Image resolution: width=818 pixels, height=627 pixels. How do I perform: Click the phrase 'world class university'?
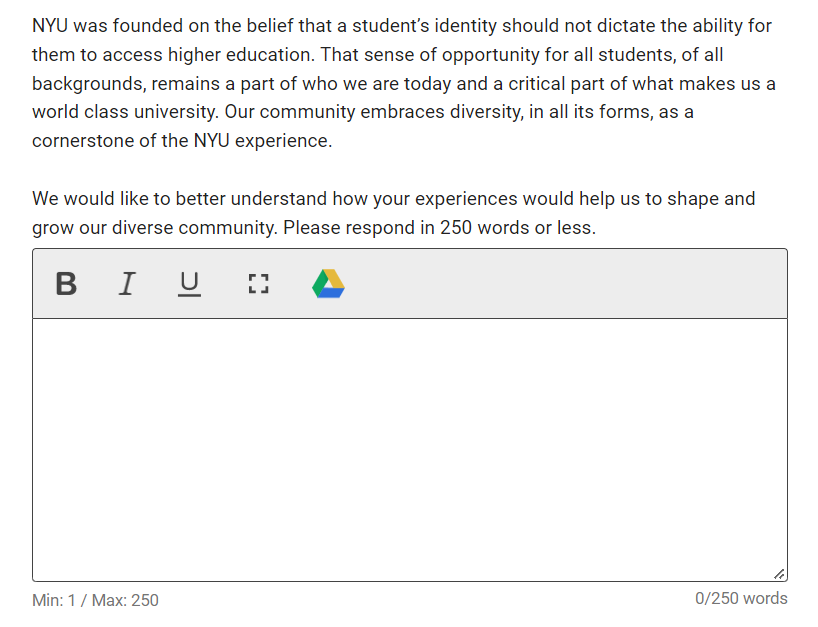coord(125,112)
